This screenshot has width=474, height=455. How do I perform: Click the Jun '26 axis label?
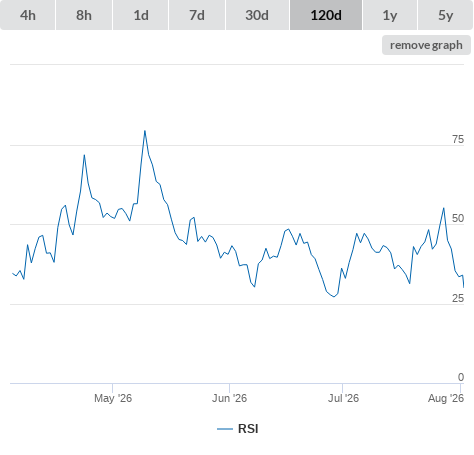click(229, 398)
